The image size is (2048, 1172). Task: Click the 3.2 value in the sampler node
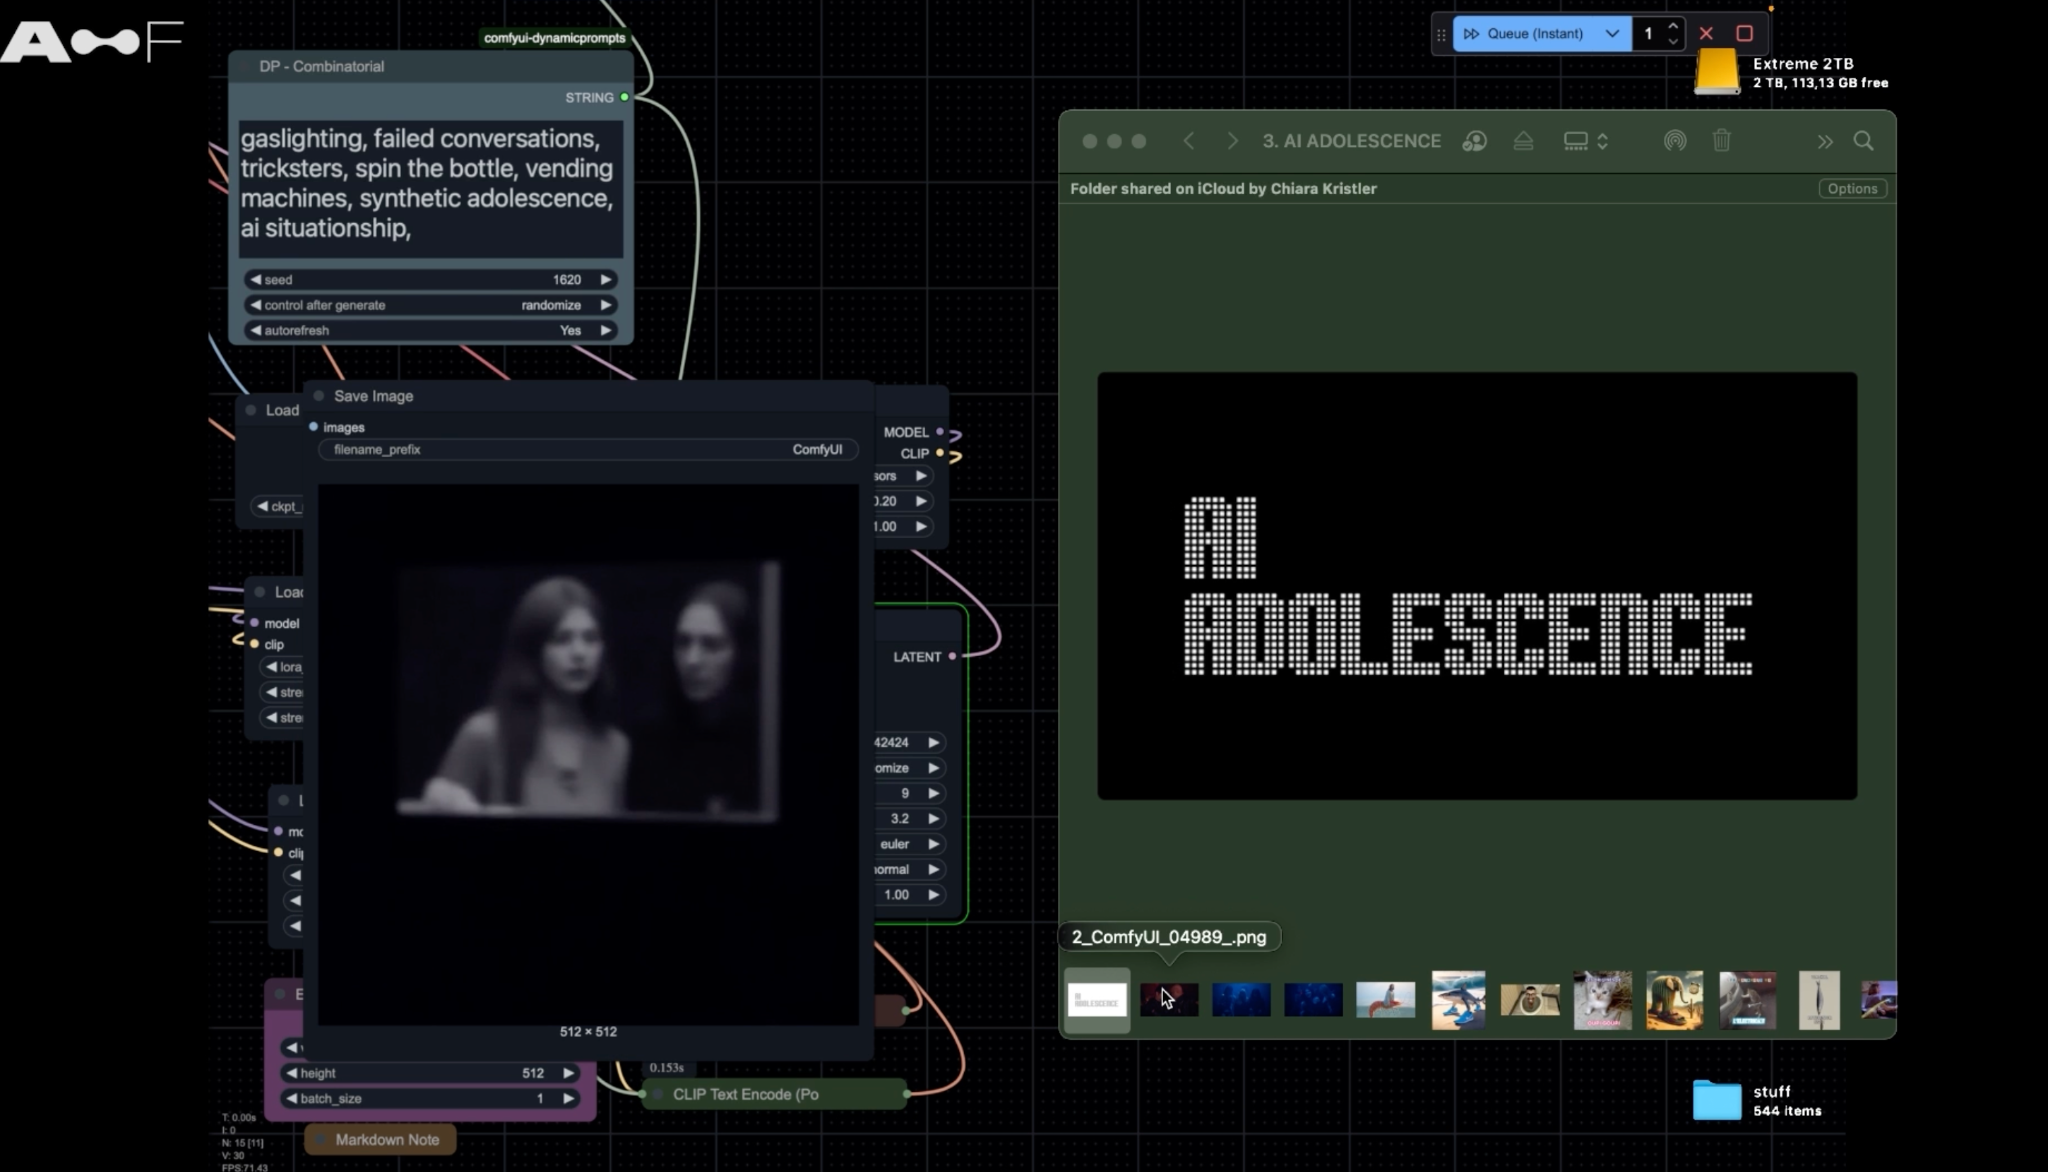point(900,819)
